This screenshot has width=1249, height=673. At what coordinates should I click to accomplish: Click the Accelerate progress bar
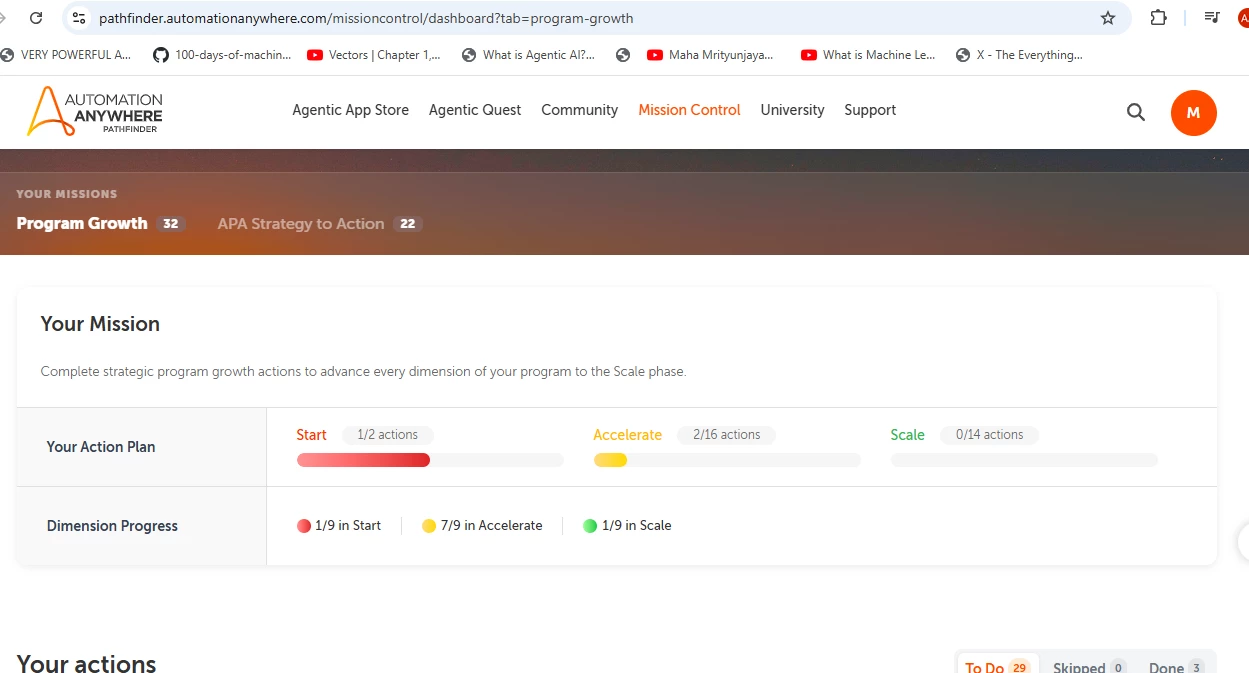[727, 460]
